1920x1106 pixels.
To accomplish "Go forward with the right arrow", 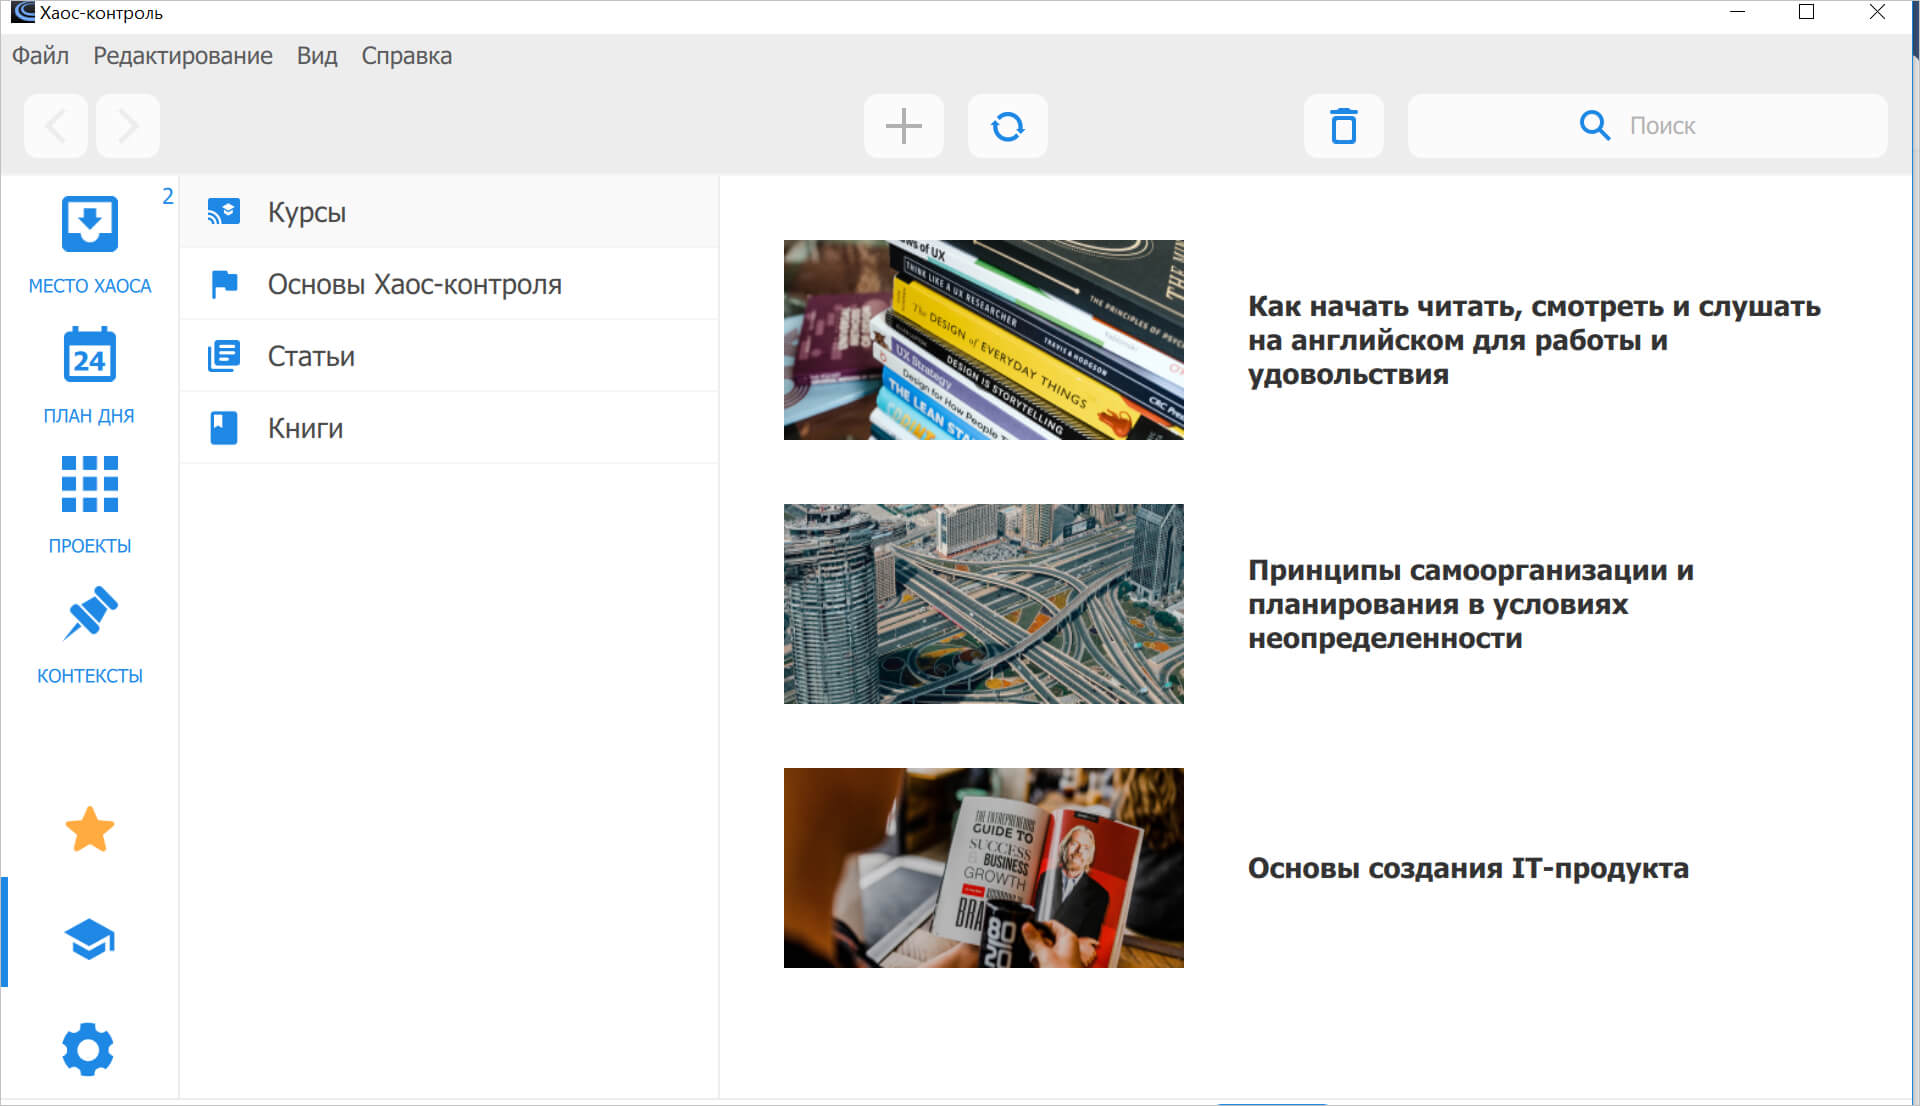I will [128, 126].
